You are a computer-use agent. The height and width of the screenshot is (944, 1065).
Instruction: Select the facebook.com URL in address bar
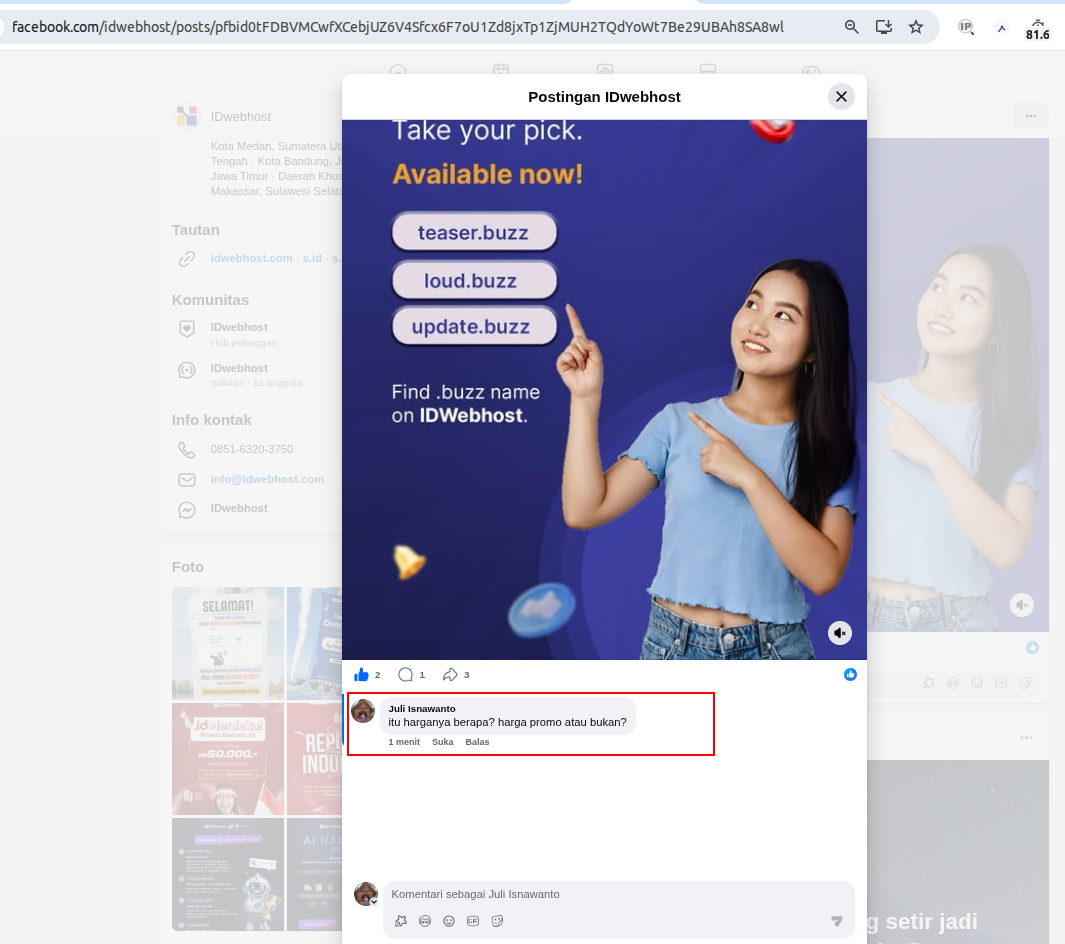point(398,27)
